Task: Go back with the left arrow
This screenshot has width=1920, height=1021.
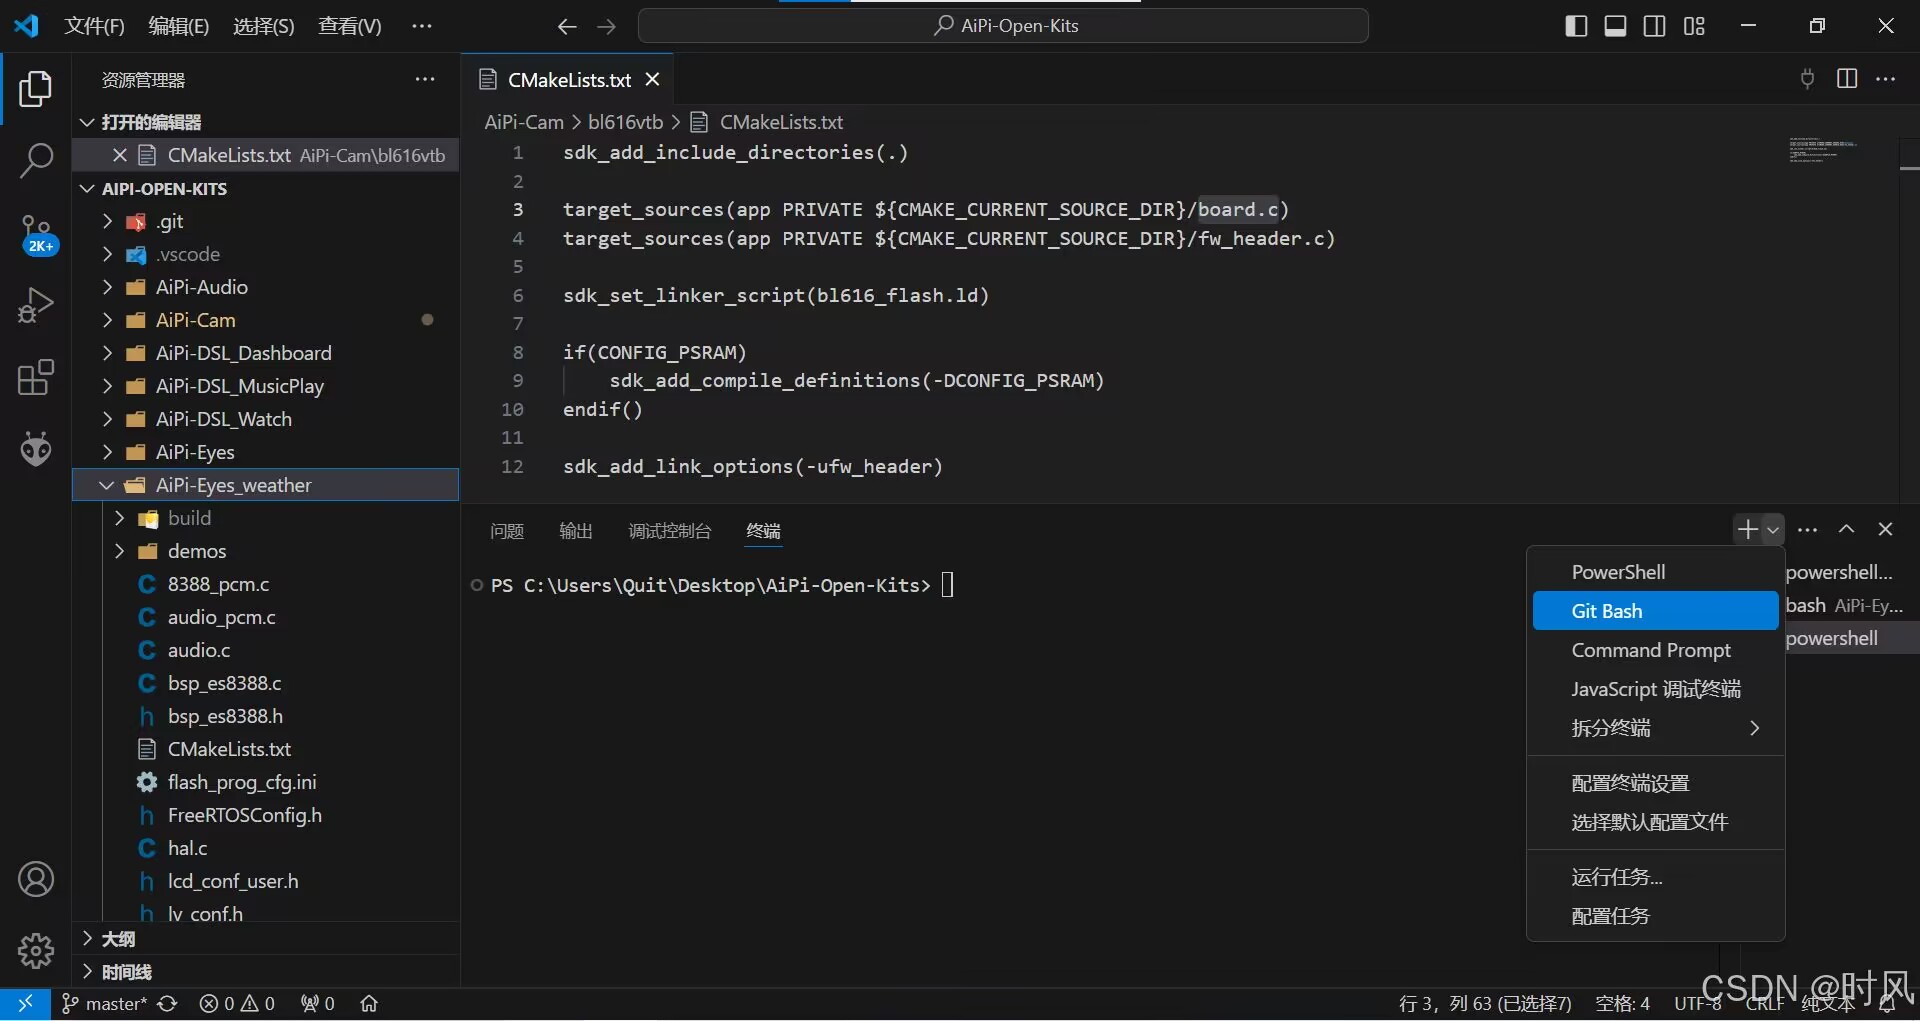Action: [567, 26]
